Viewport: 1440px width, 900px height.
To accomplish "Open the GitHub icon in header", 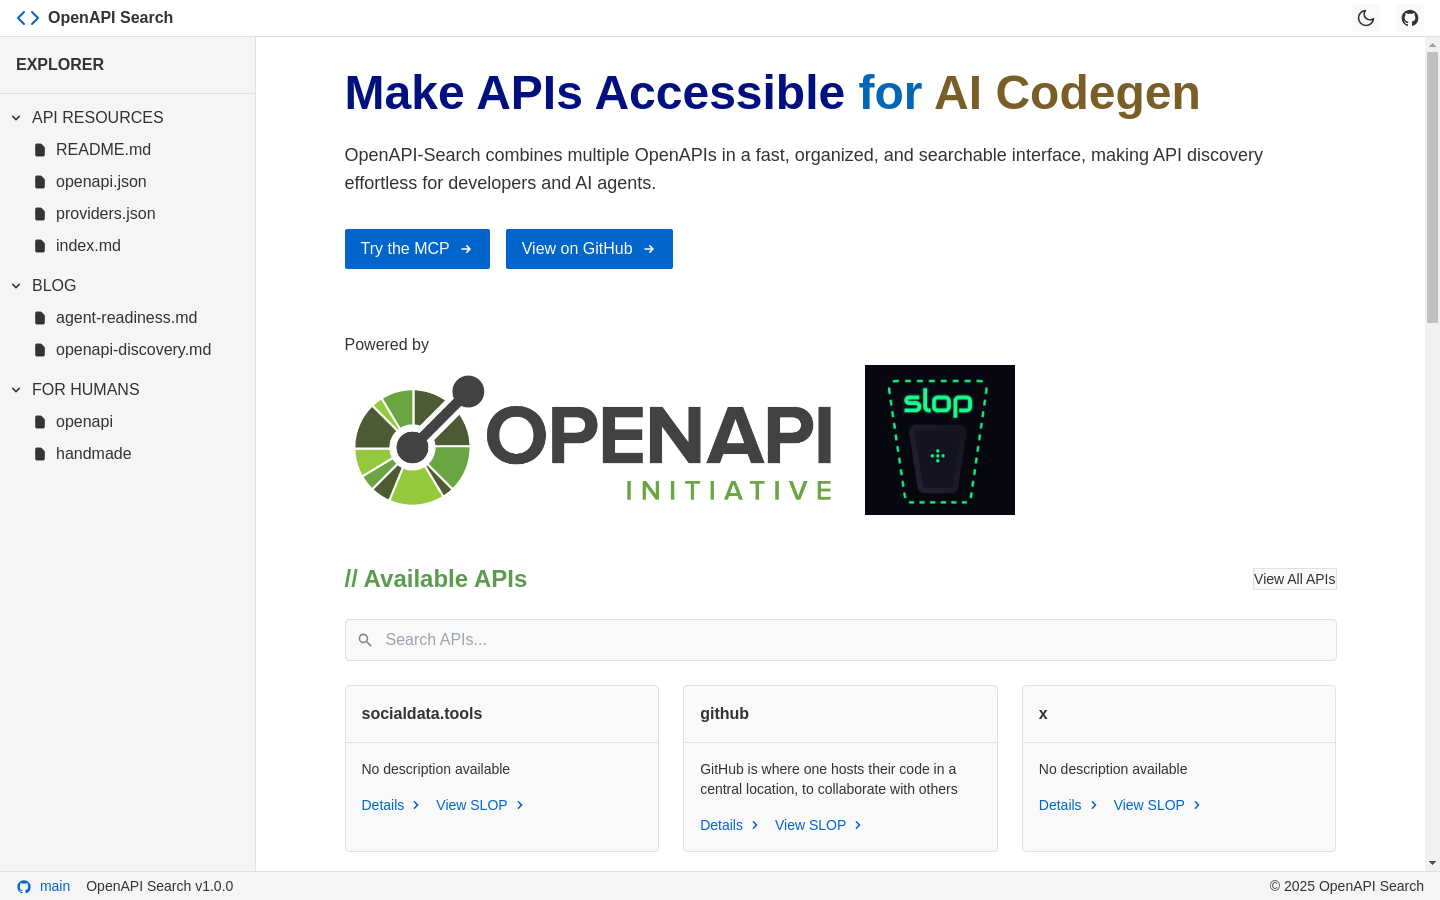I will pos(1410,18).
